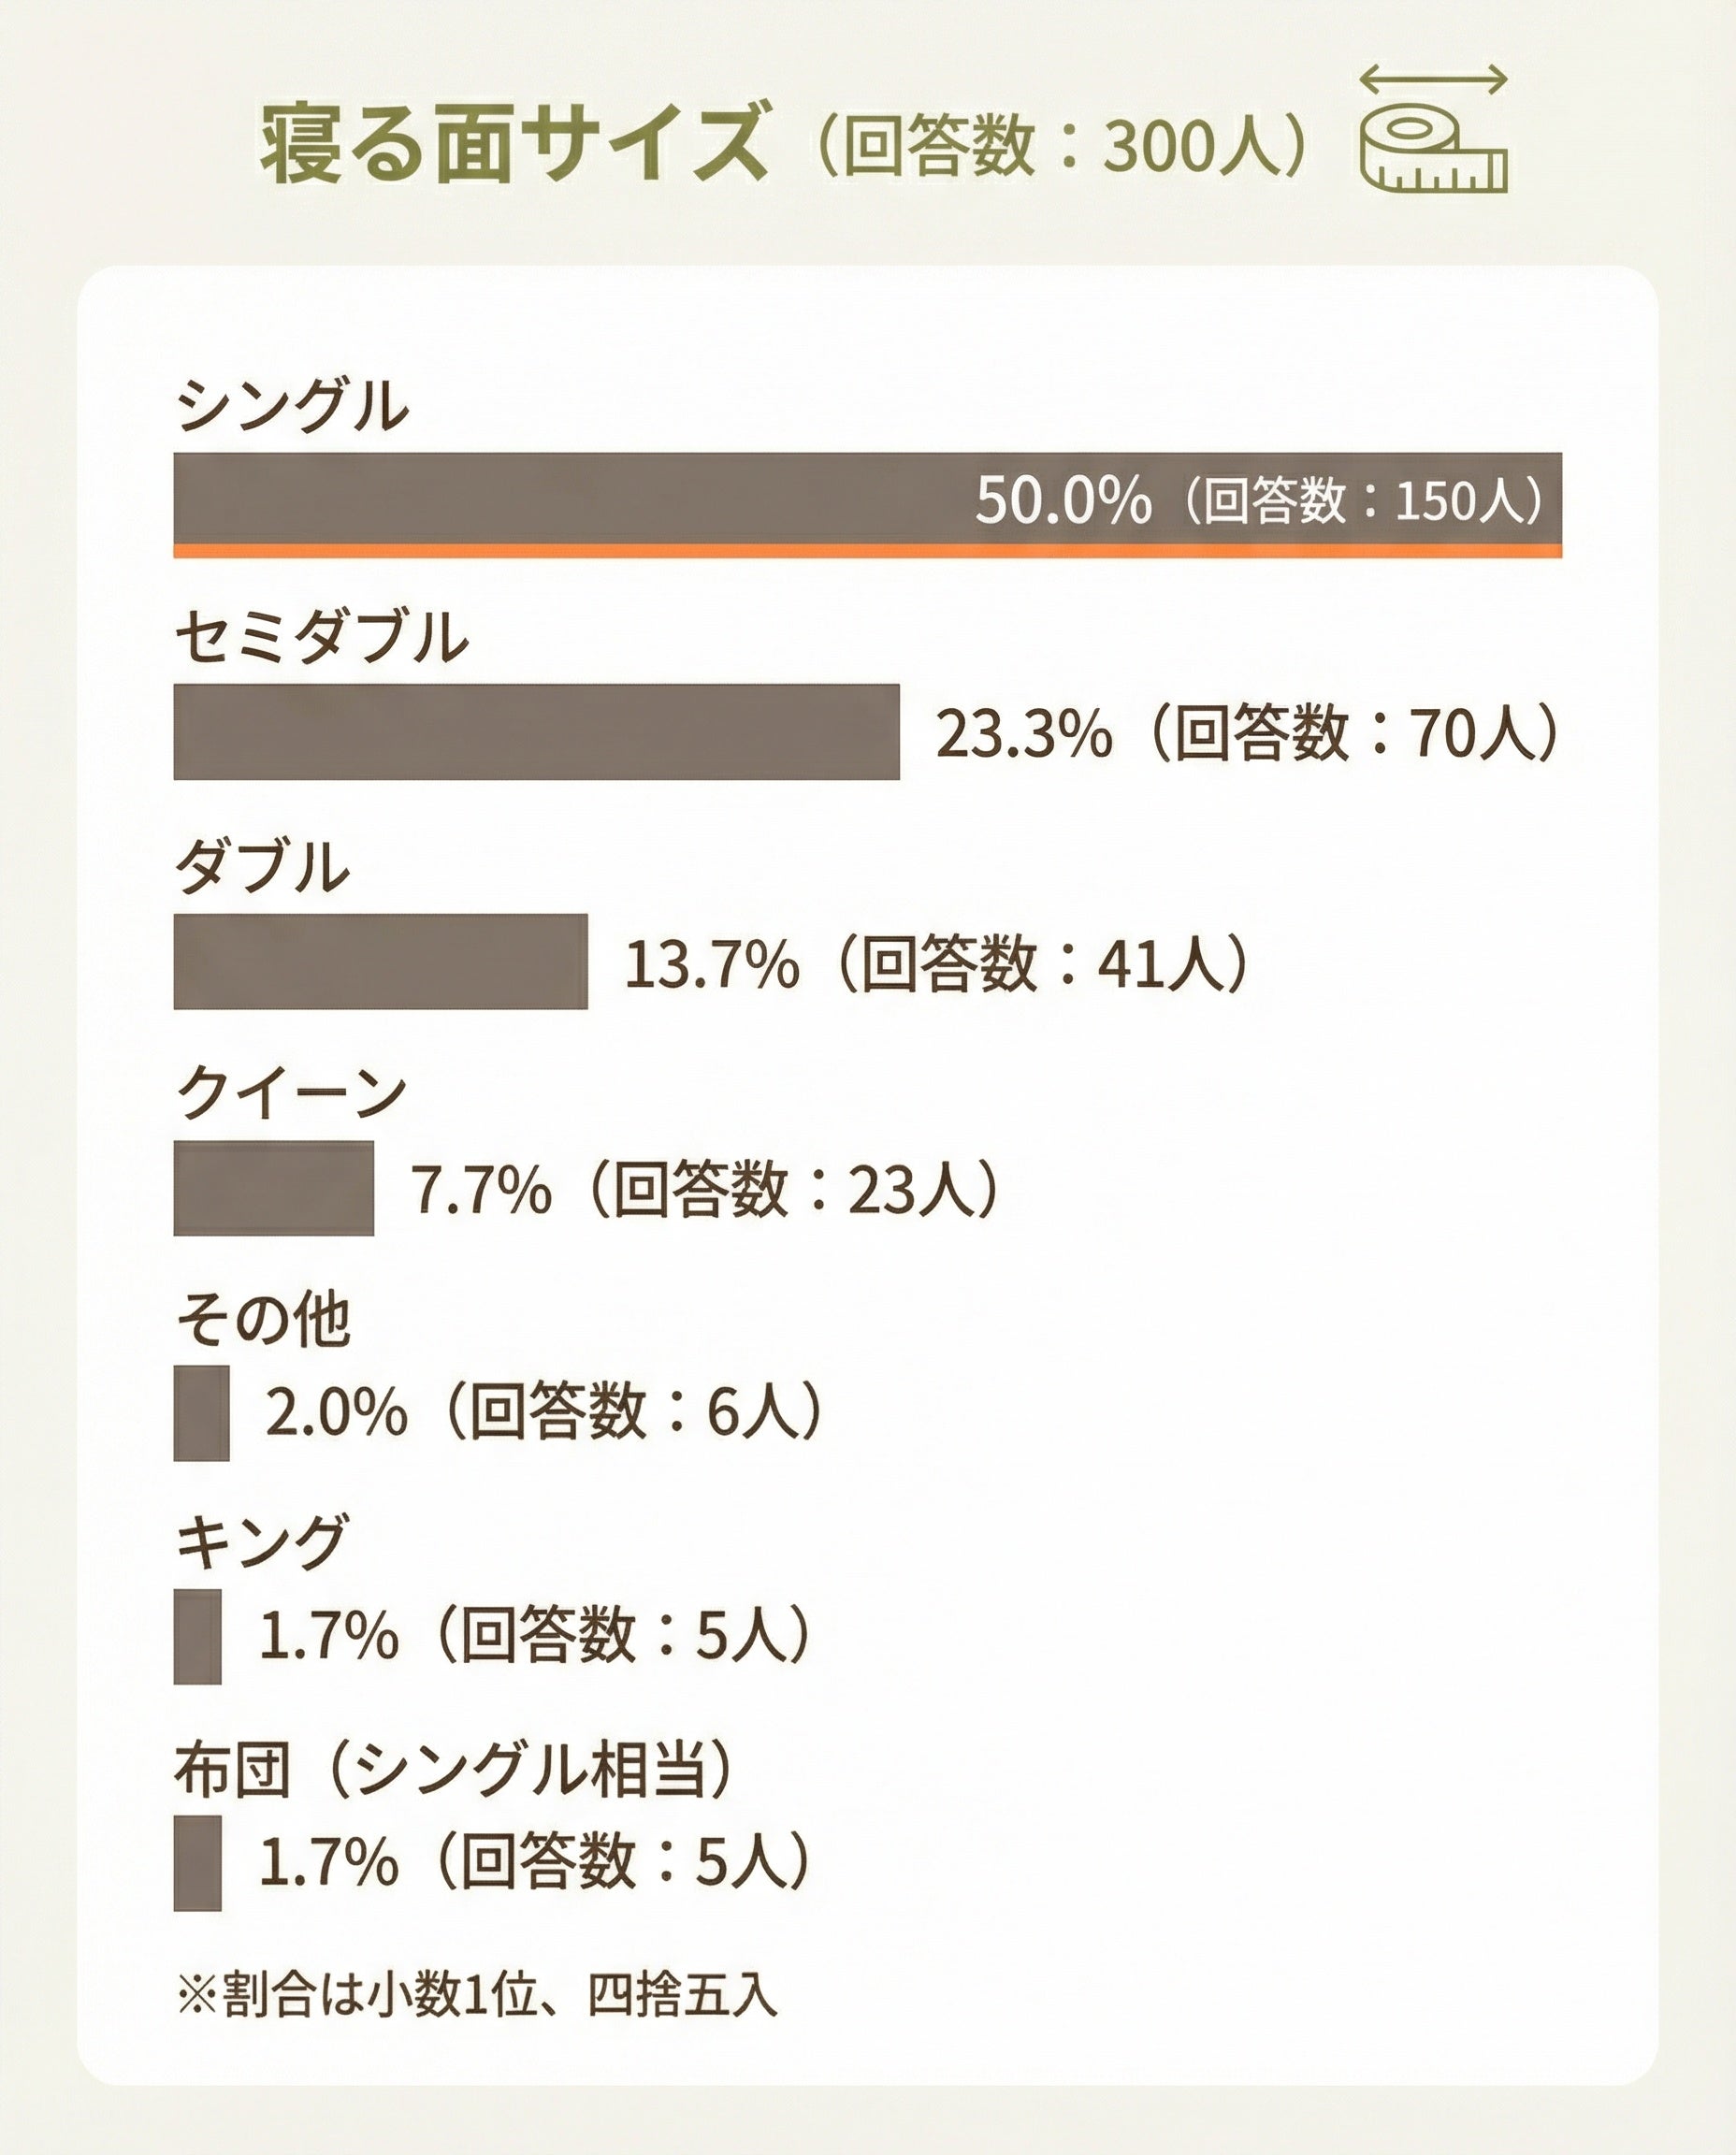Click the 13.7% (回答数：41人) value text
Screen dimensions: 1736x2155
(x=936, y=963)
